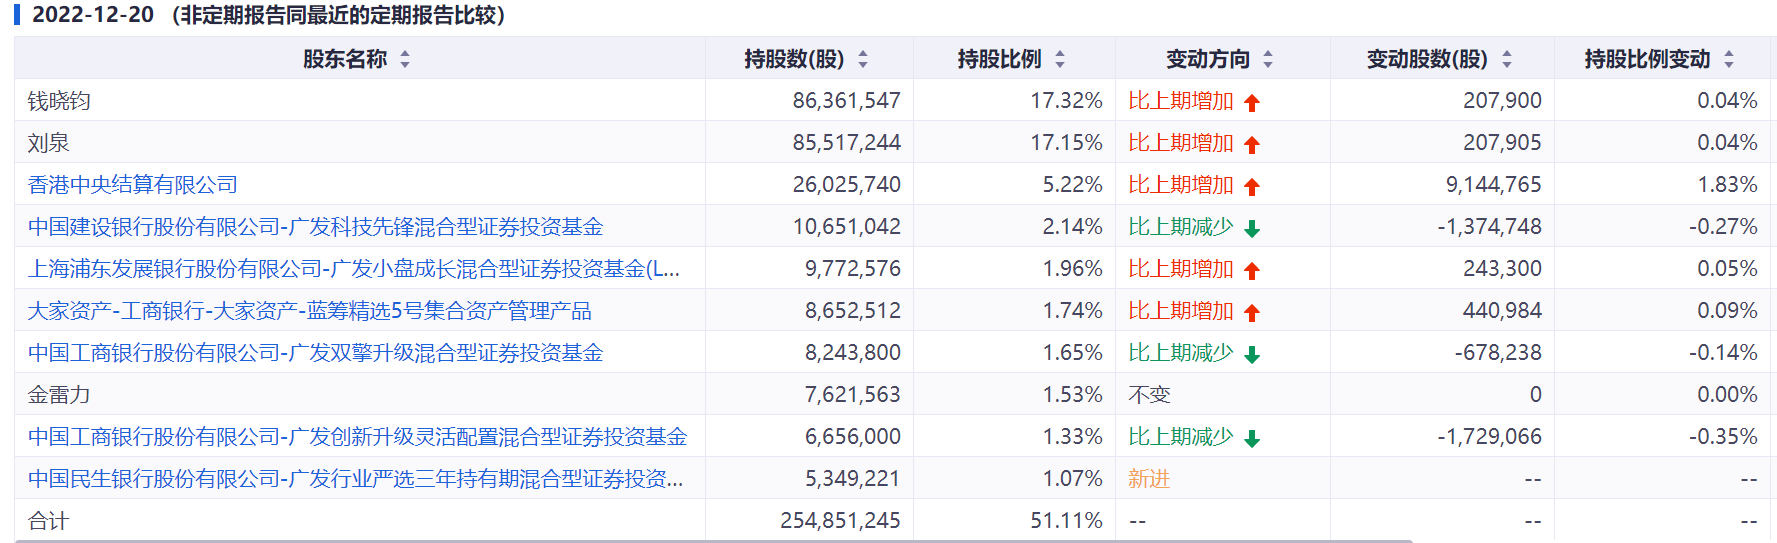Click red up arrow in 钱晓钧 row
Viewport: 1777px width, 543px height.
(x=1252, y=102)
